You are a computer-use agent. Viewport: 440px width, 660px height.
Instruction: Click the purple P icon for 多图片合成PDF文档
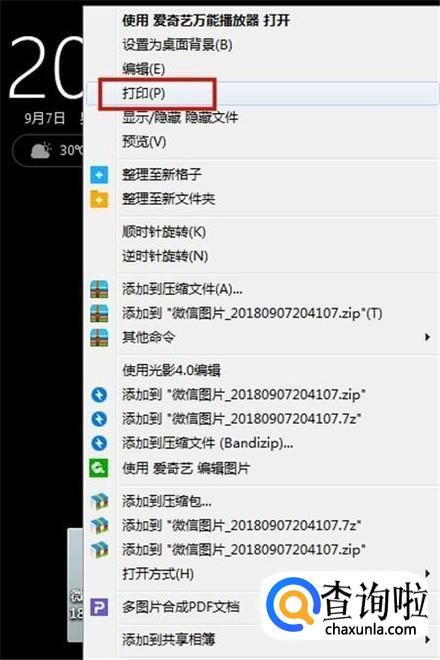(x=99, y=607)
